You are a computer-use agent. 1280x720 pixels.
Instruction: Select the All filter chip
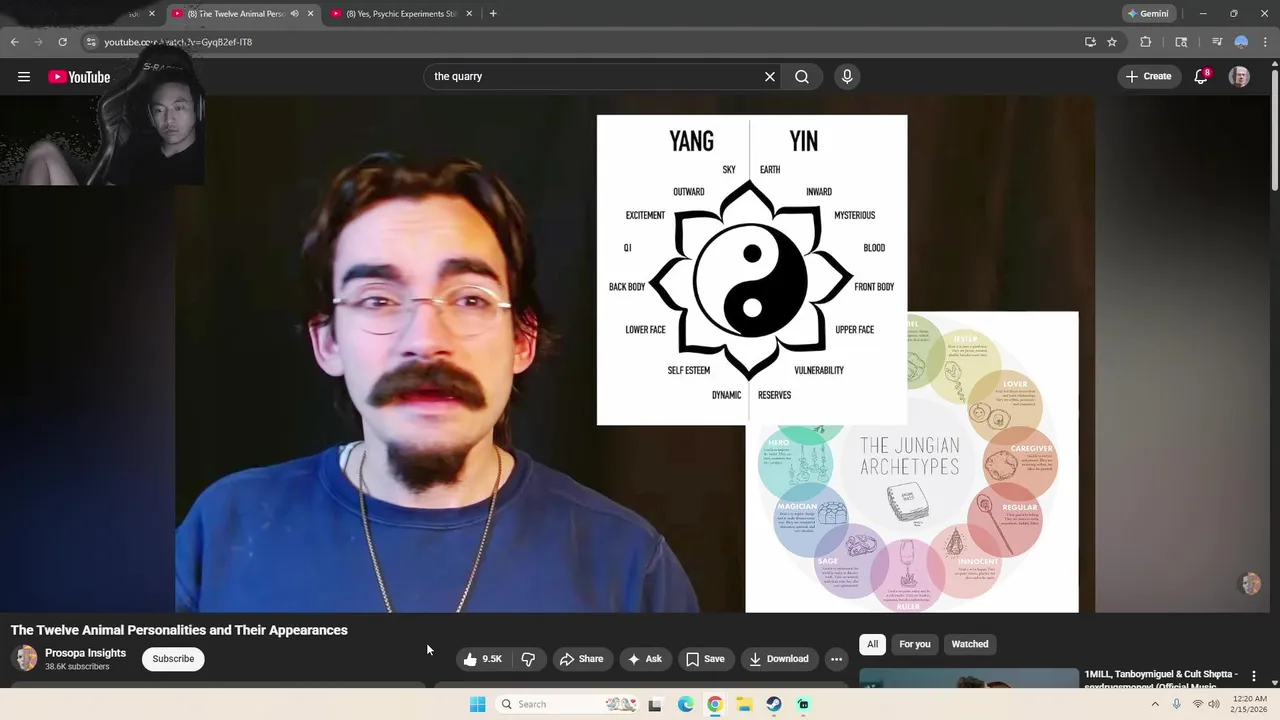tap(872, 644)
